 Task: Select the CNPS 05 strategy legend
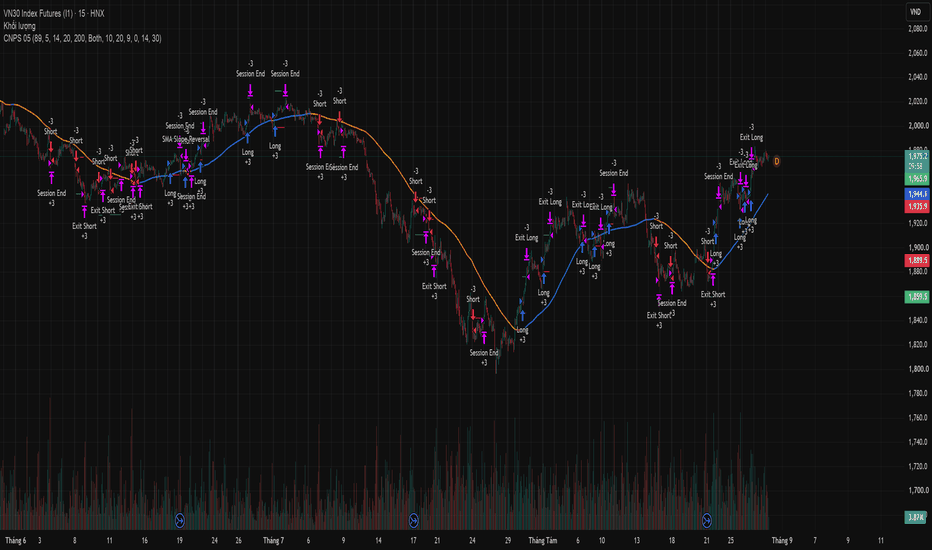click(82, 38)
